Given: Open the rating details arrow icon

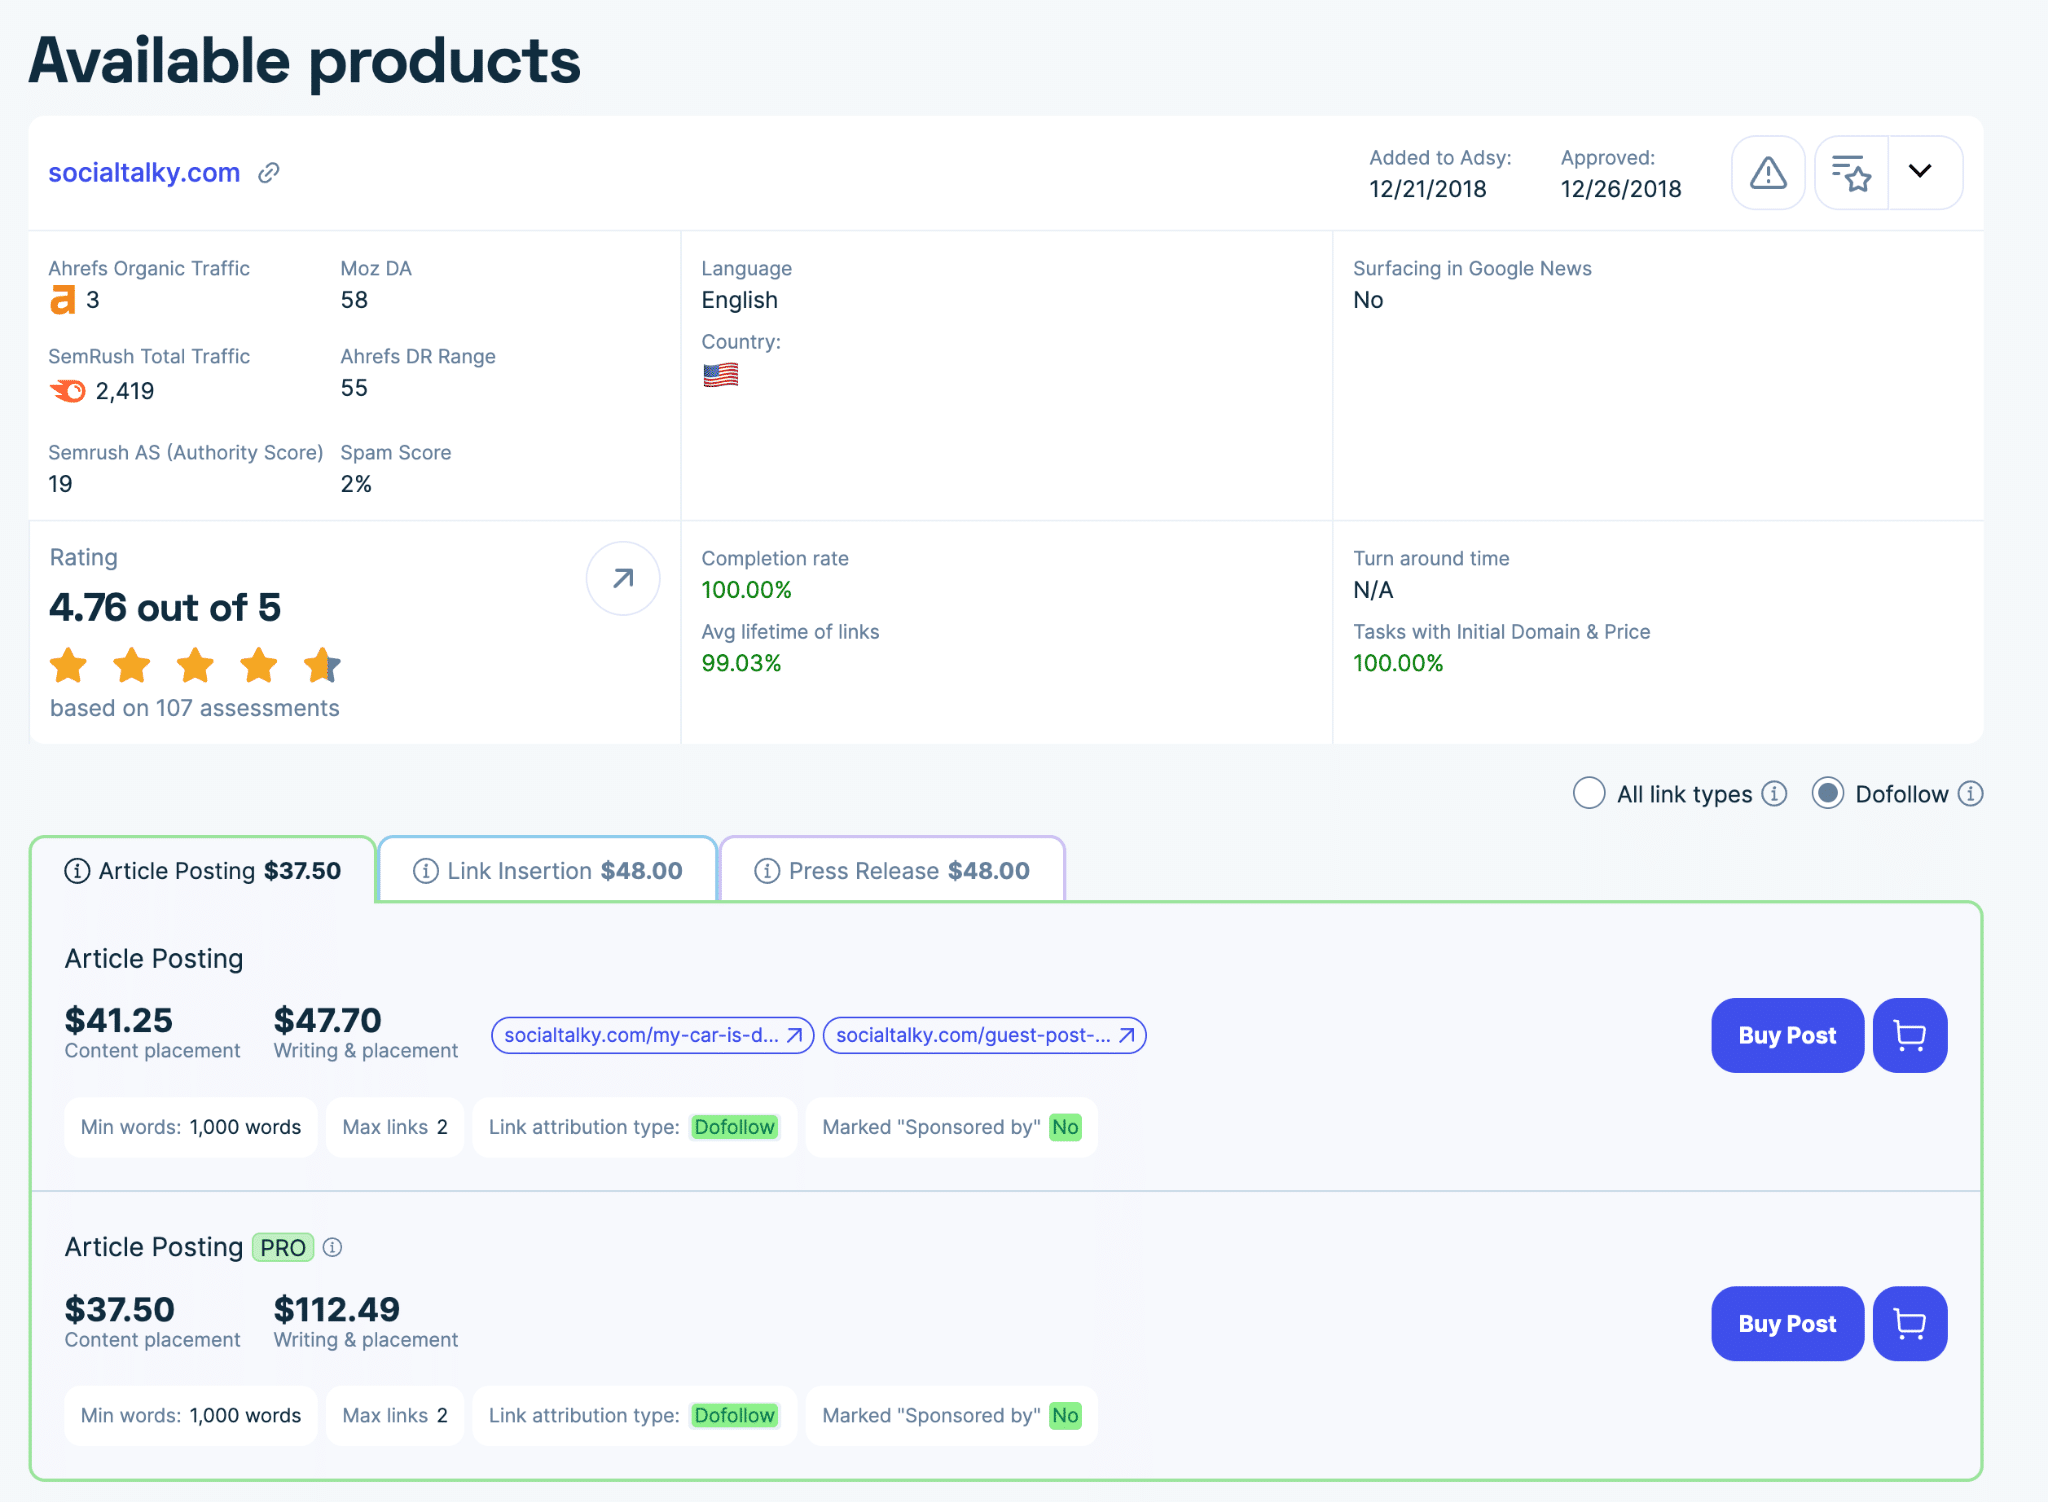Looking at the screenshot, I should pos(622,578).
